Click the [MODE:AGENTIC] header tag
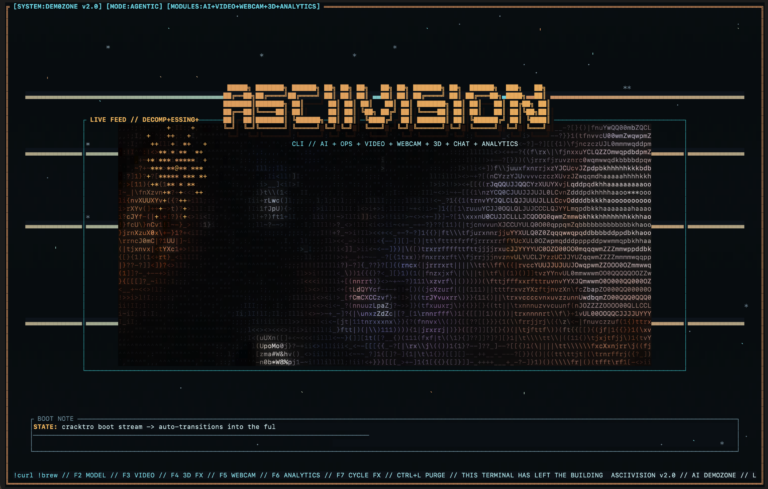768x489 pixels. [134, 6]
